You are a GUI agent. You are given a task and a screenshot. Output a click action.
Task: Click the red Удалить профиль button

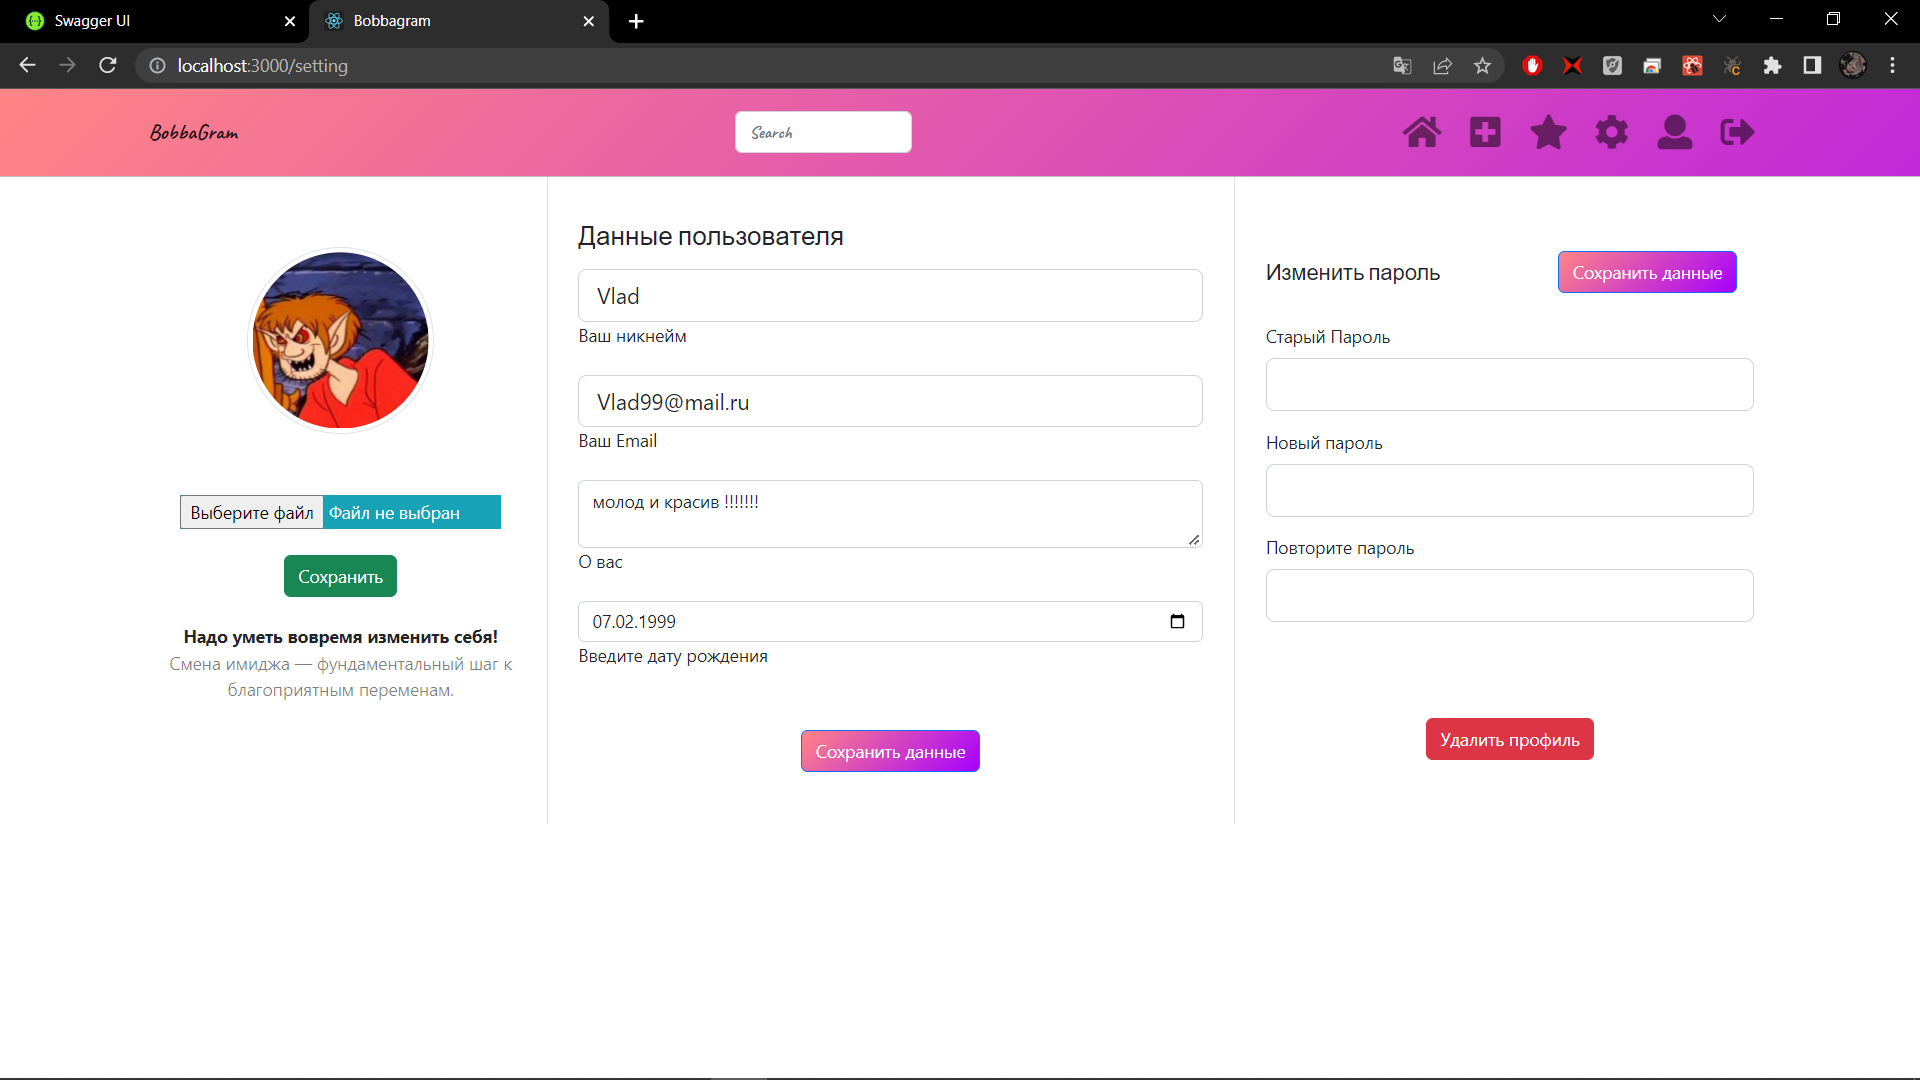pyautogui.click(x=1509, y=739)
